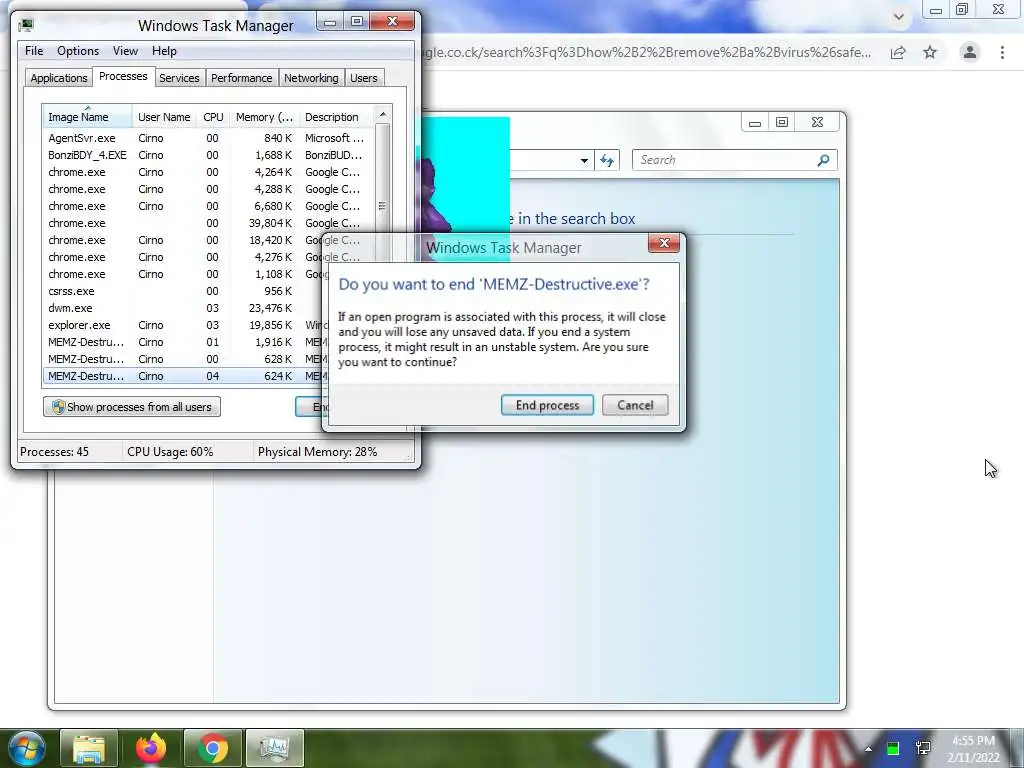The image size is (1024, 768).
Task: Open the Windows Start button
Action: click(x=26, y=748)
